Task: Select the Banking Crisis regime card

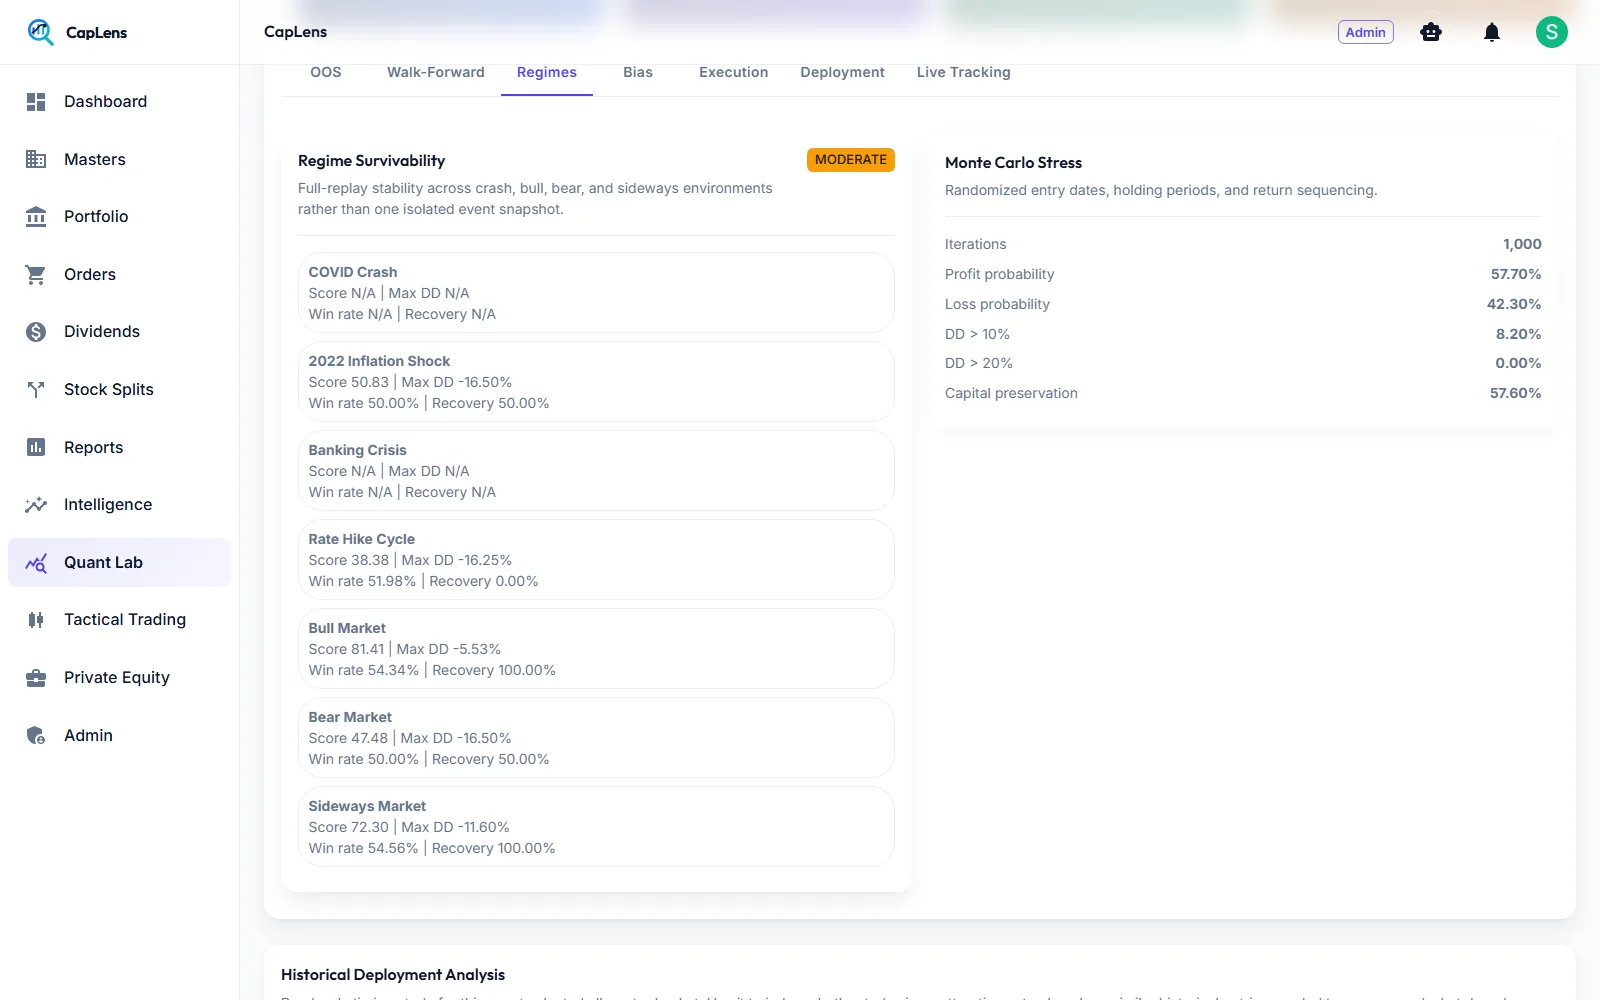Action: click(x=596, y=470)
